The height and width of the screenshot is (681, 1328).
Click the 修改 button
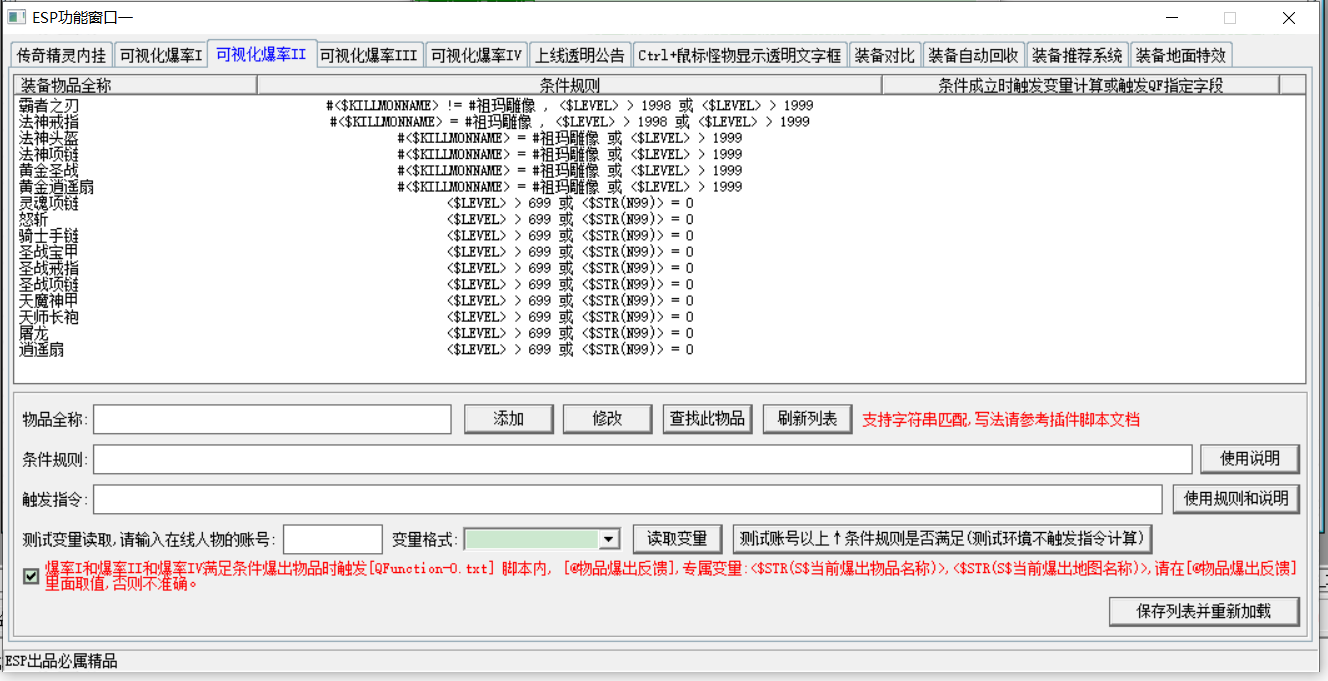pyautogui.click(x=607, y=419)
